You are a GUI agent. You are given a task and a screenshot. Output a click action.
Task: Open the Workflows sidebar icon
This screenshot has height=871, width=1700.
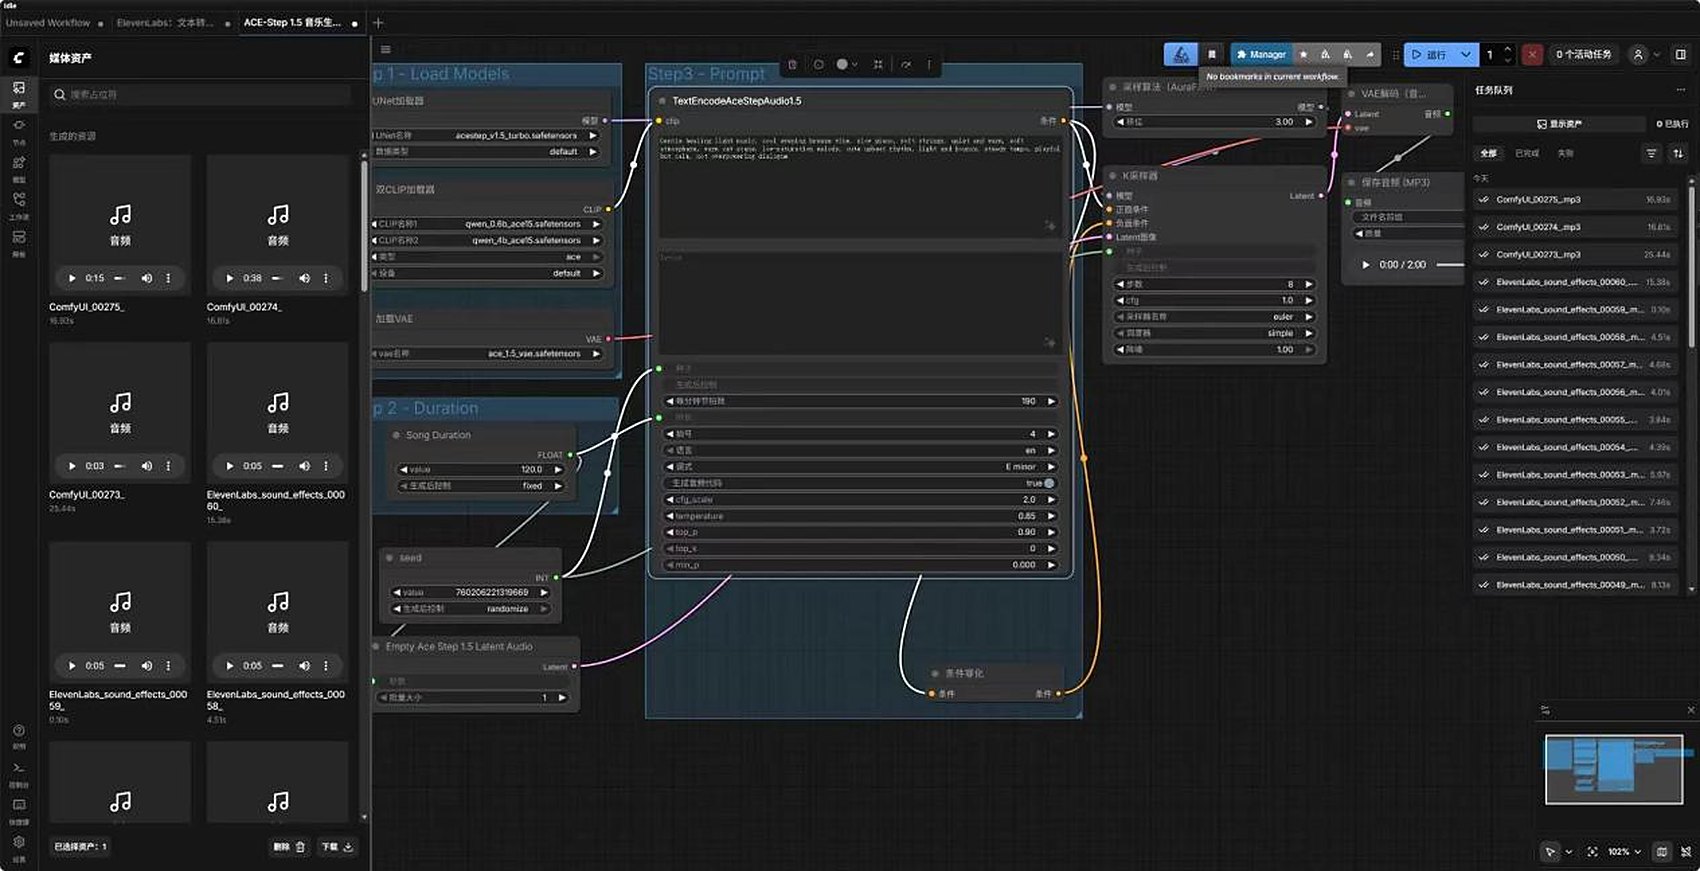19,204
